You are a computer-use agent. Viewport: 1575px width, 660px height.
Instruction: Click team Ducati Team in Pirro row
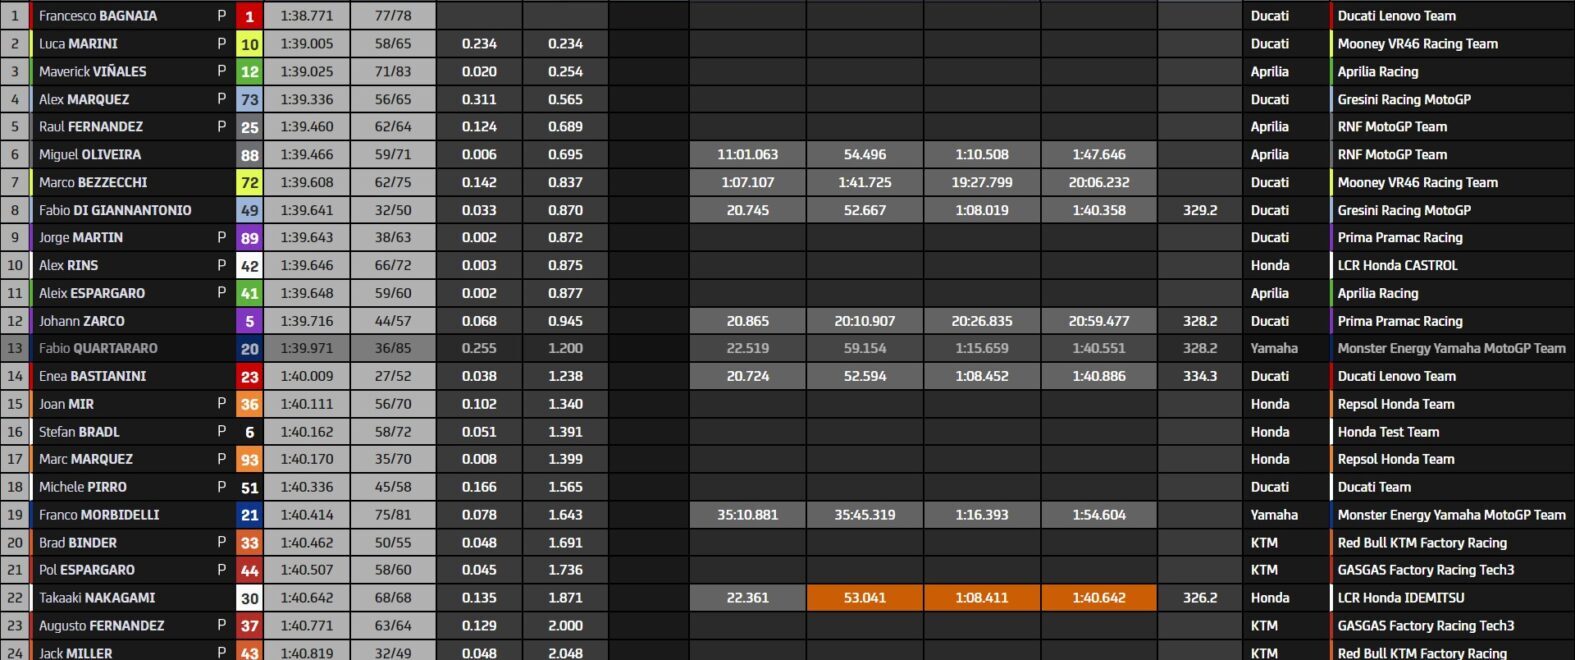[x=1374, y=488]
